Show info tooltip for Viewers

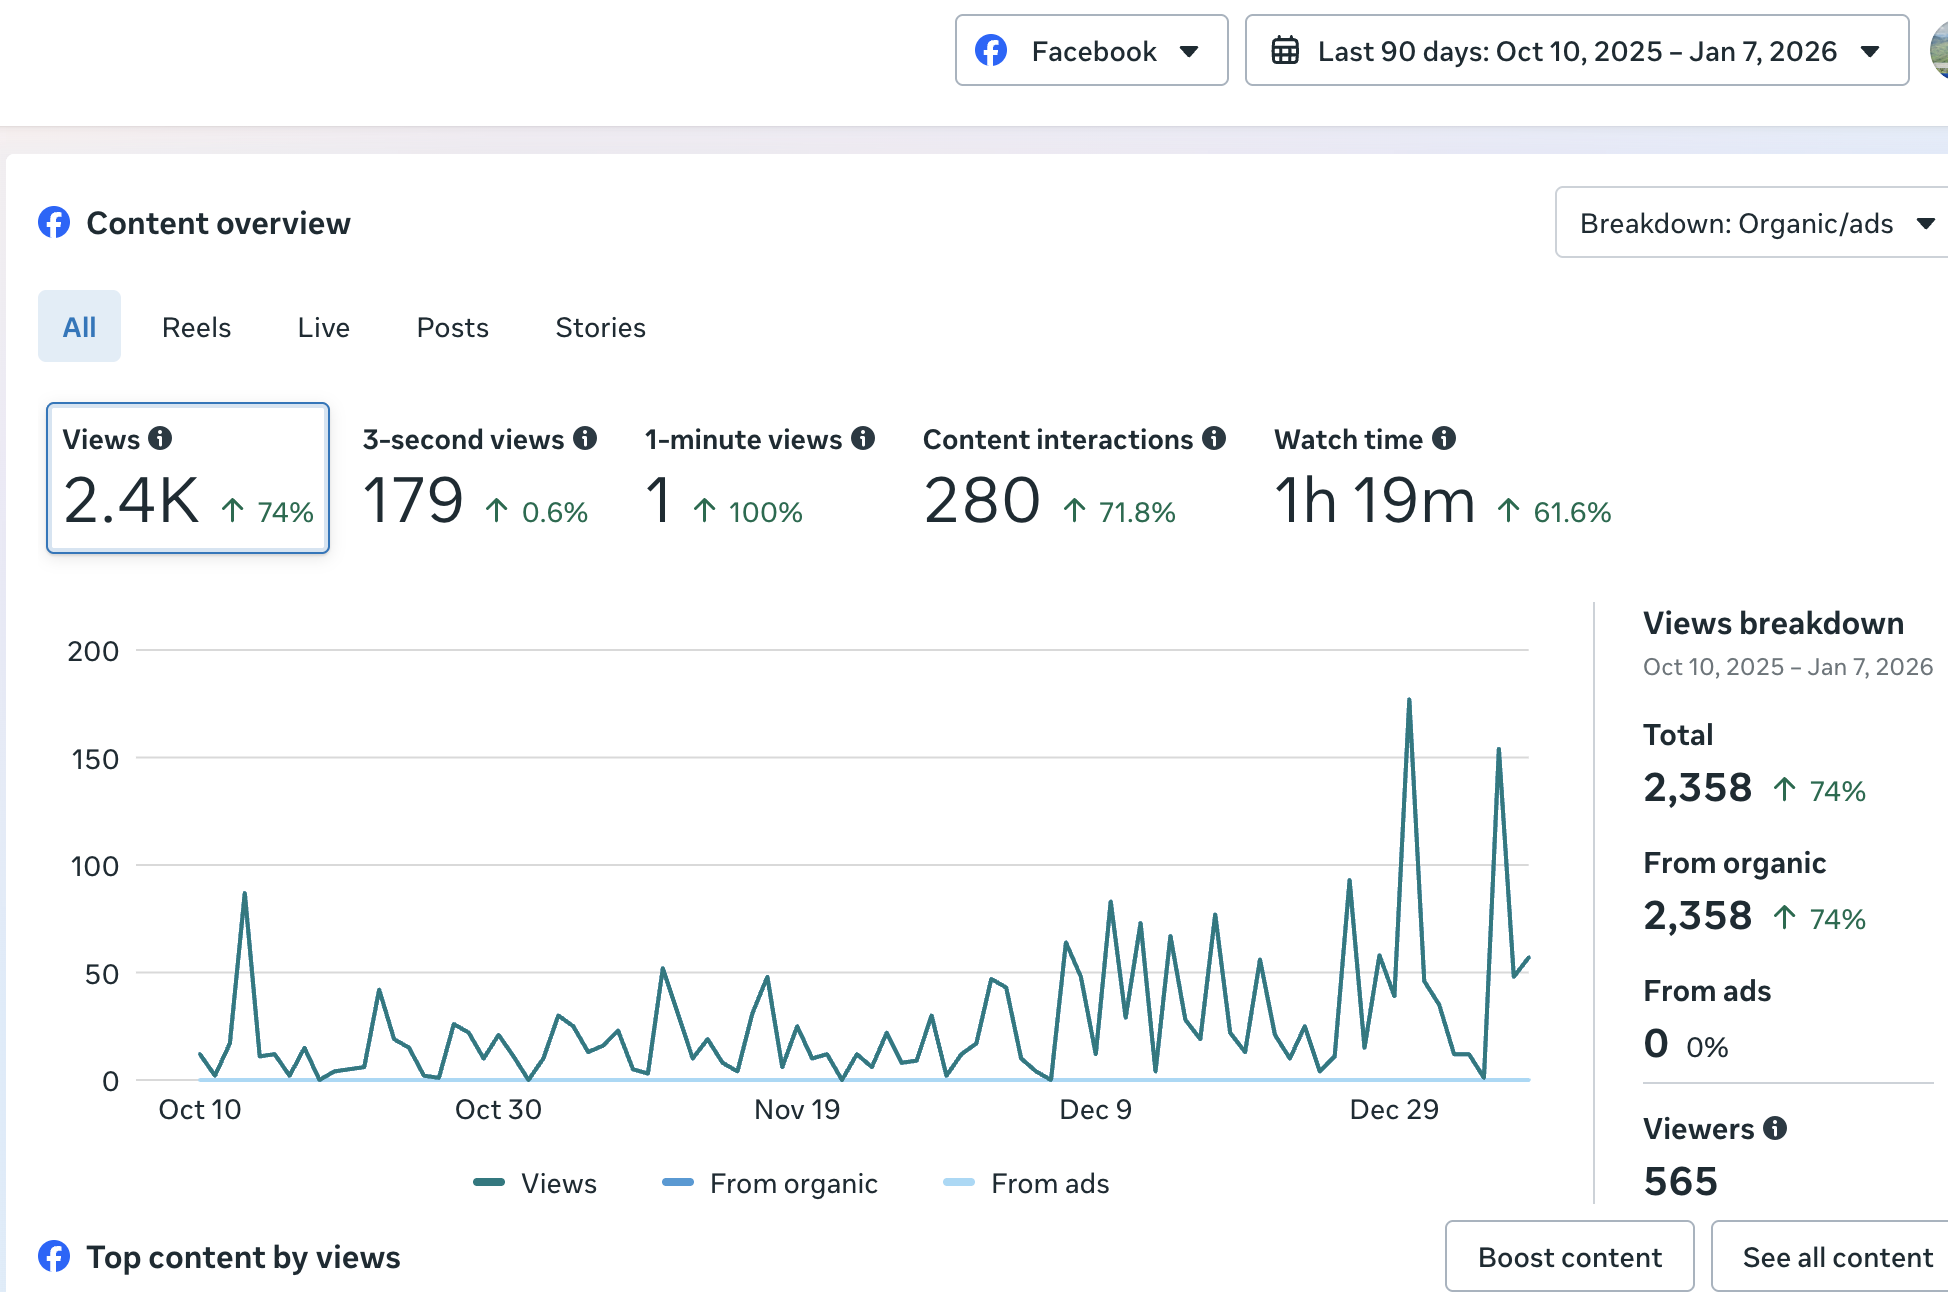(x=1775, y=1128)
